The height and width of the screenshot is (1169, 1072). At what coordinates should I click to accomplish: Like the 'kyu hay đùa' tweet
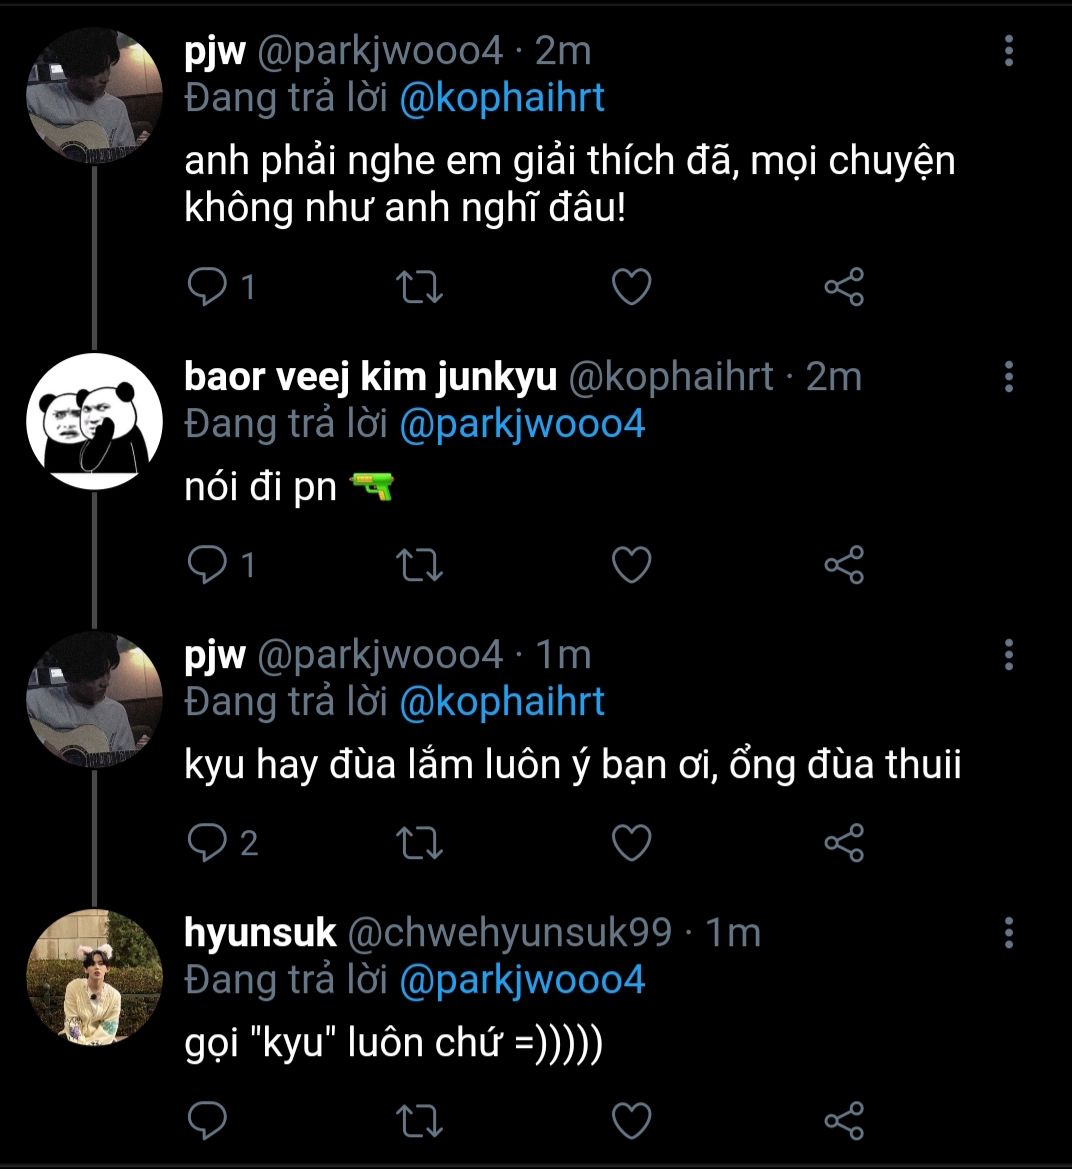pyautogui.click(x=631, y=843)
